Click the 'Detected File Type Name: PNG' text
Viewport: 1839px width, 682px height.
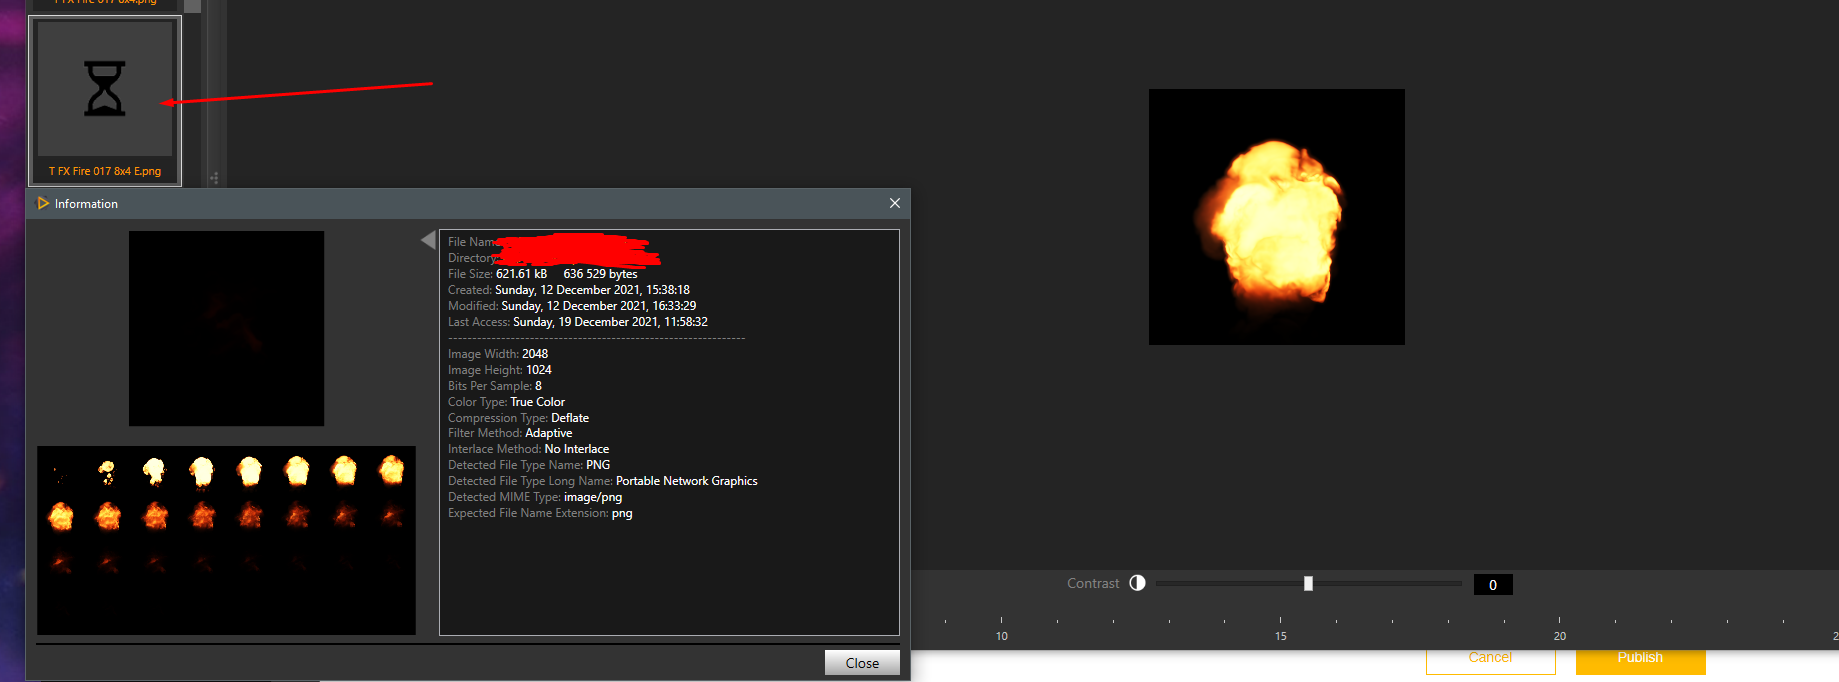coord(529,465)
